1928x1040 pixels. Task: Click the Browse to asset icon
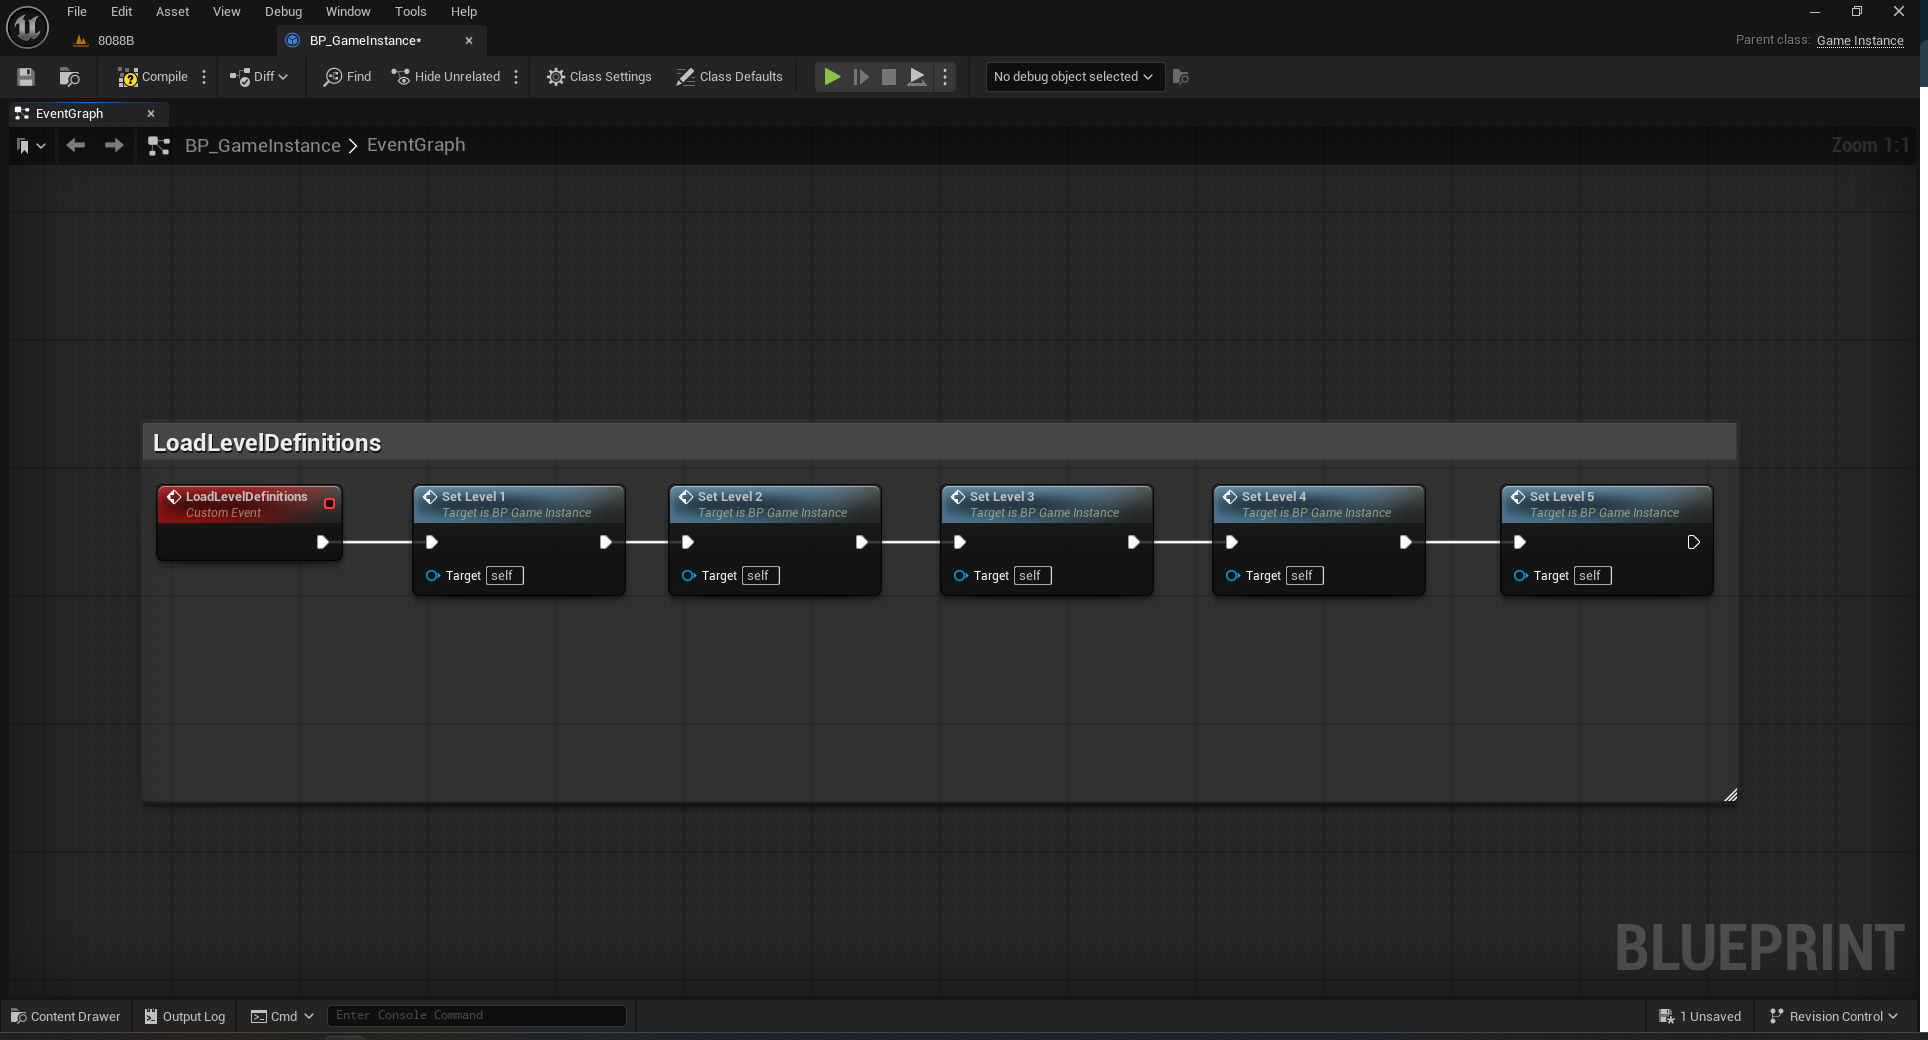tap(69, 77)
